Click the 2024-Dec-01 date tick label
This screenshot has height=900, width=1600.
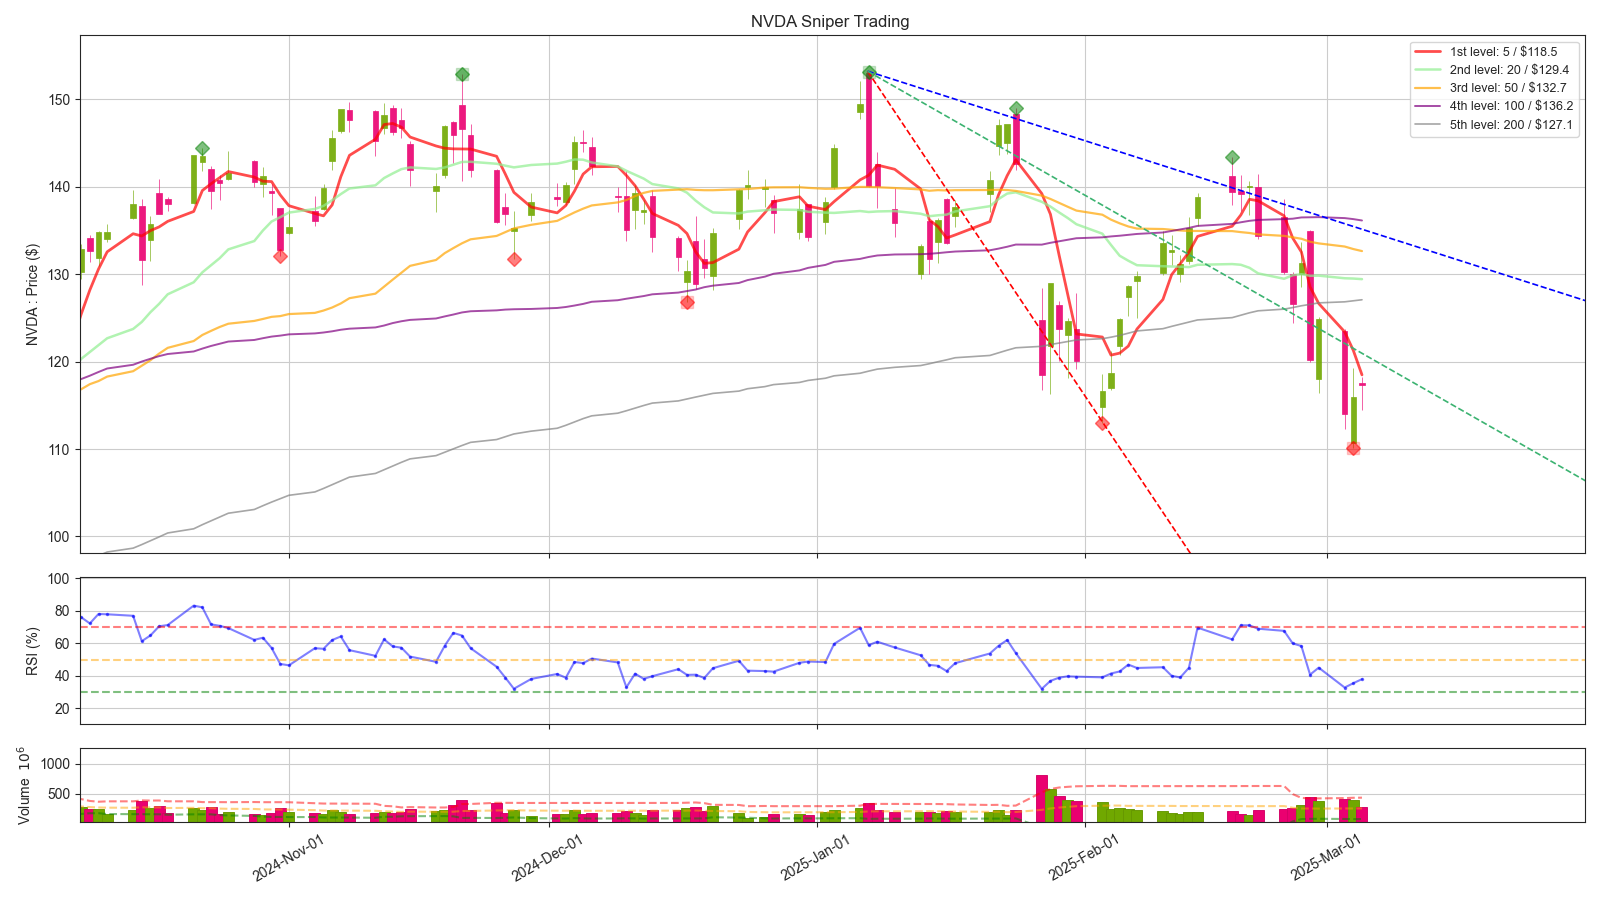547,859
